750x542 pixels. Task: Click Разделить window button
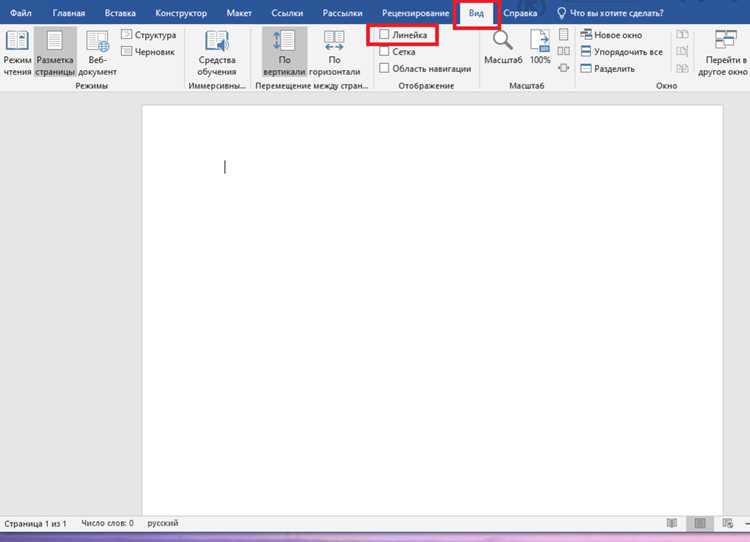(607, 68)
